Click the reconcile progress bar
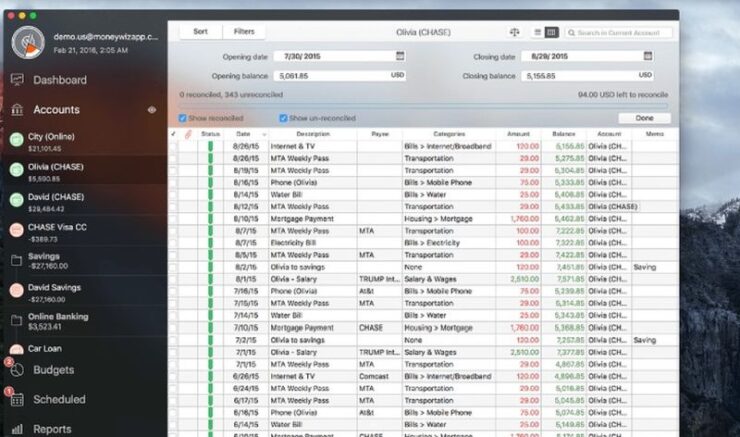This screenshot has width=740, height=437. pyautogui.click(x=423, y=106)
